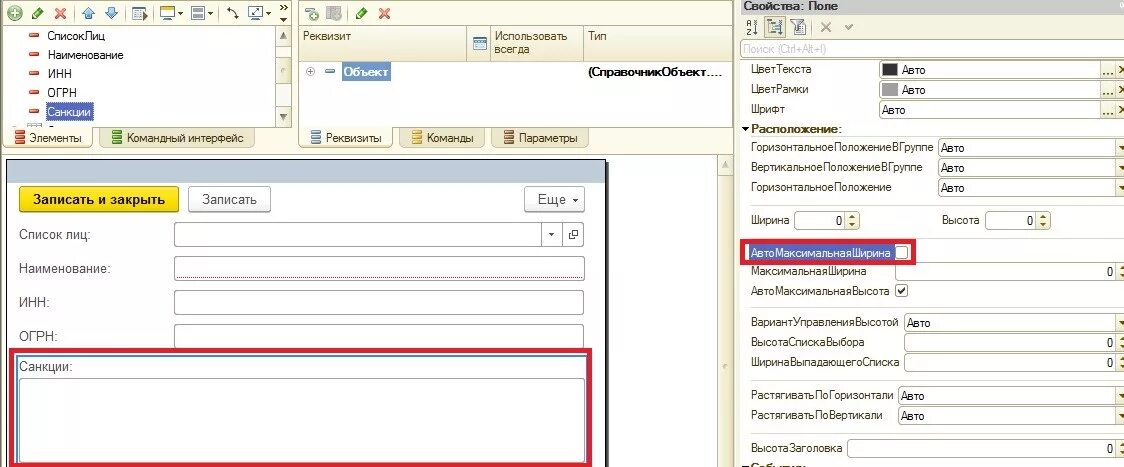Expand the Объект attribute tree node
The image size is (1124, 467).
[310, 72]
